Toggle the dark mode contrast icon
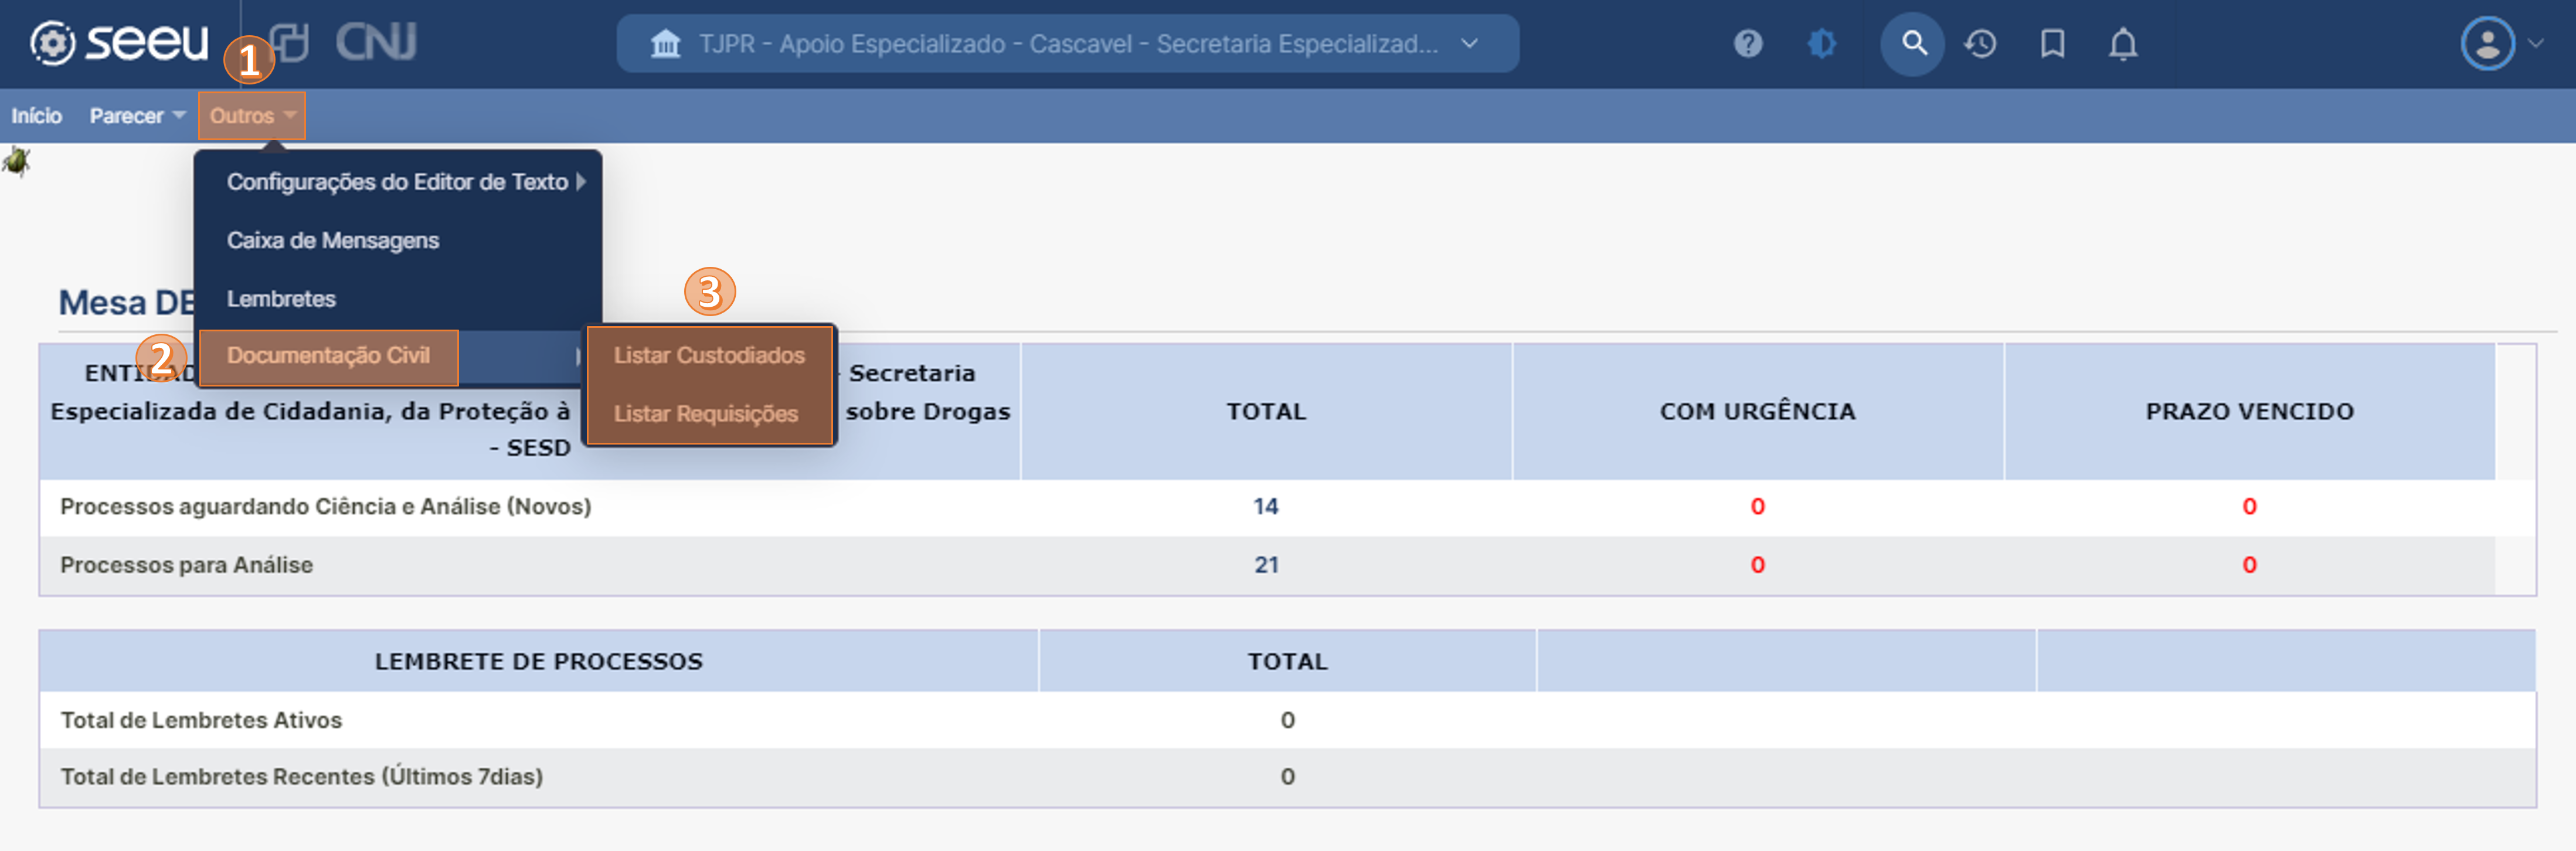Image resolution: width=2576 pixels, height=851 pixels. pos(1822,44)
